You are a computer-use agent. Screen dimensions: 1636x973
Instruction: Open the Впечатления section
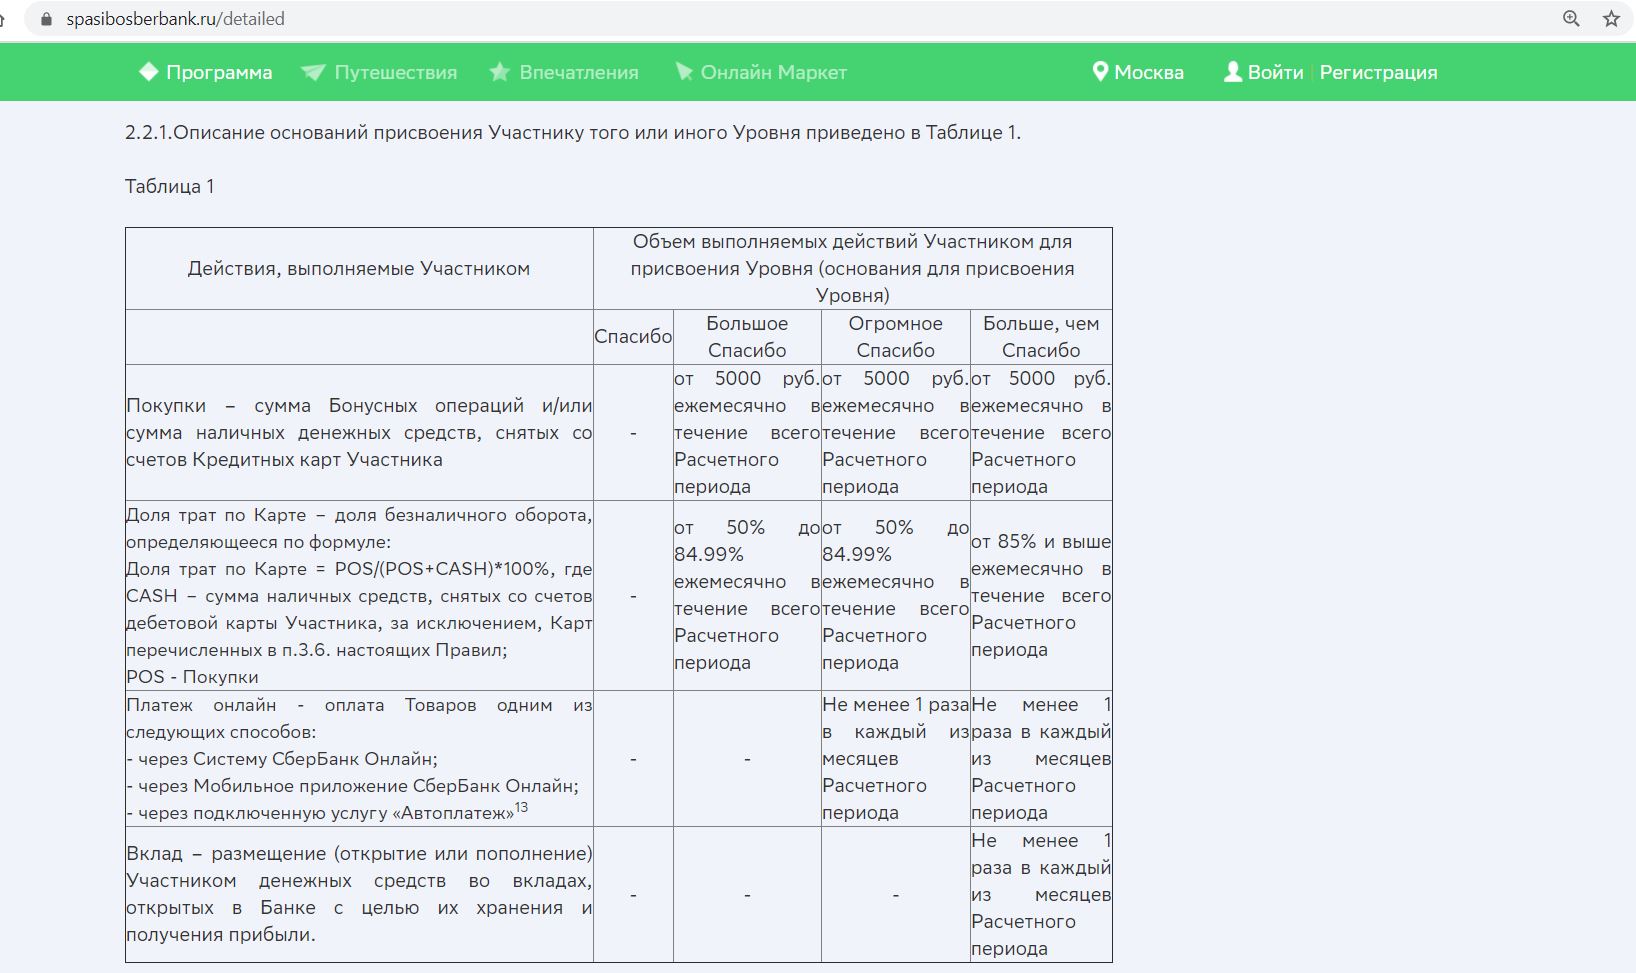578,73
